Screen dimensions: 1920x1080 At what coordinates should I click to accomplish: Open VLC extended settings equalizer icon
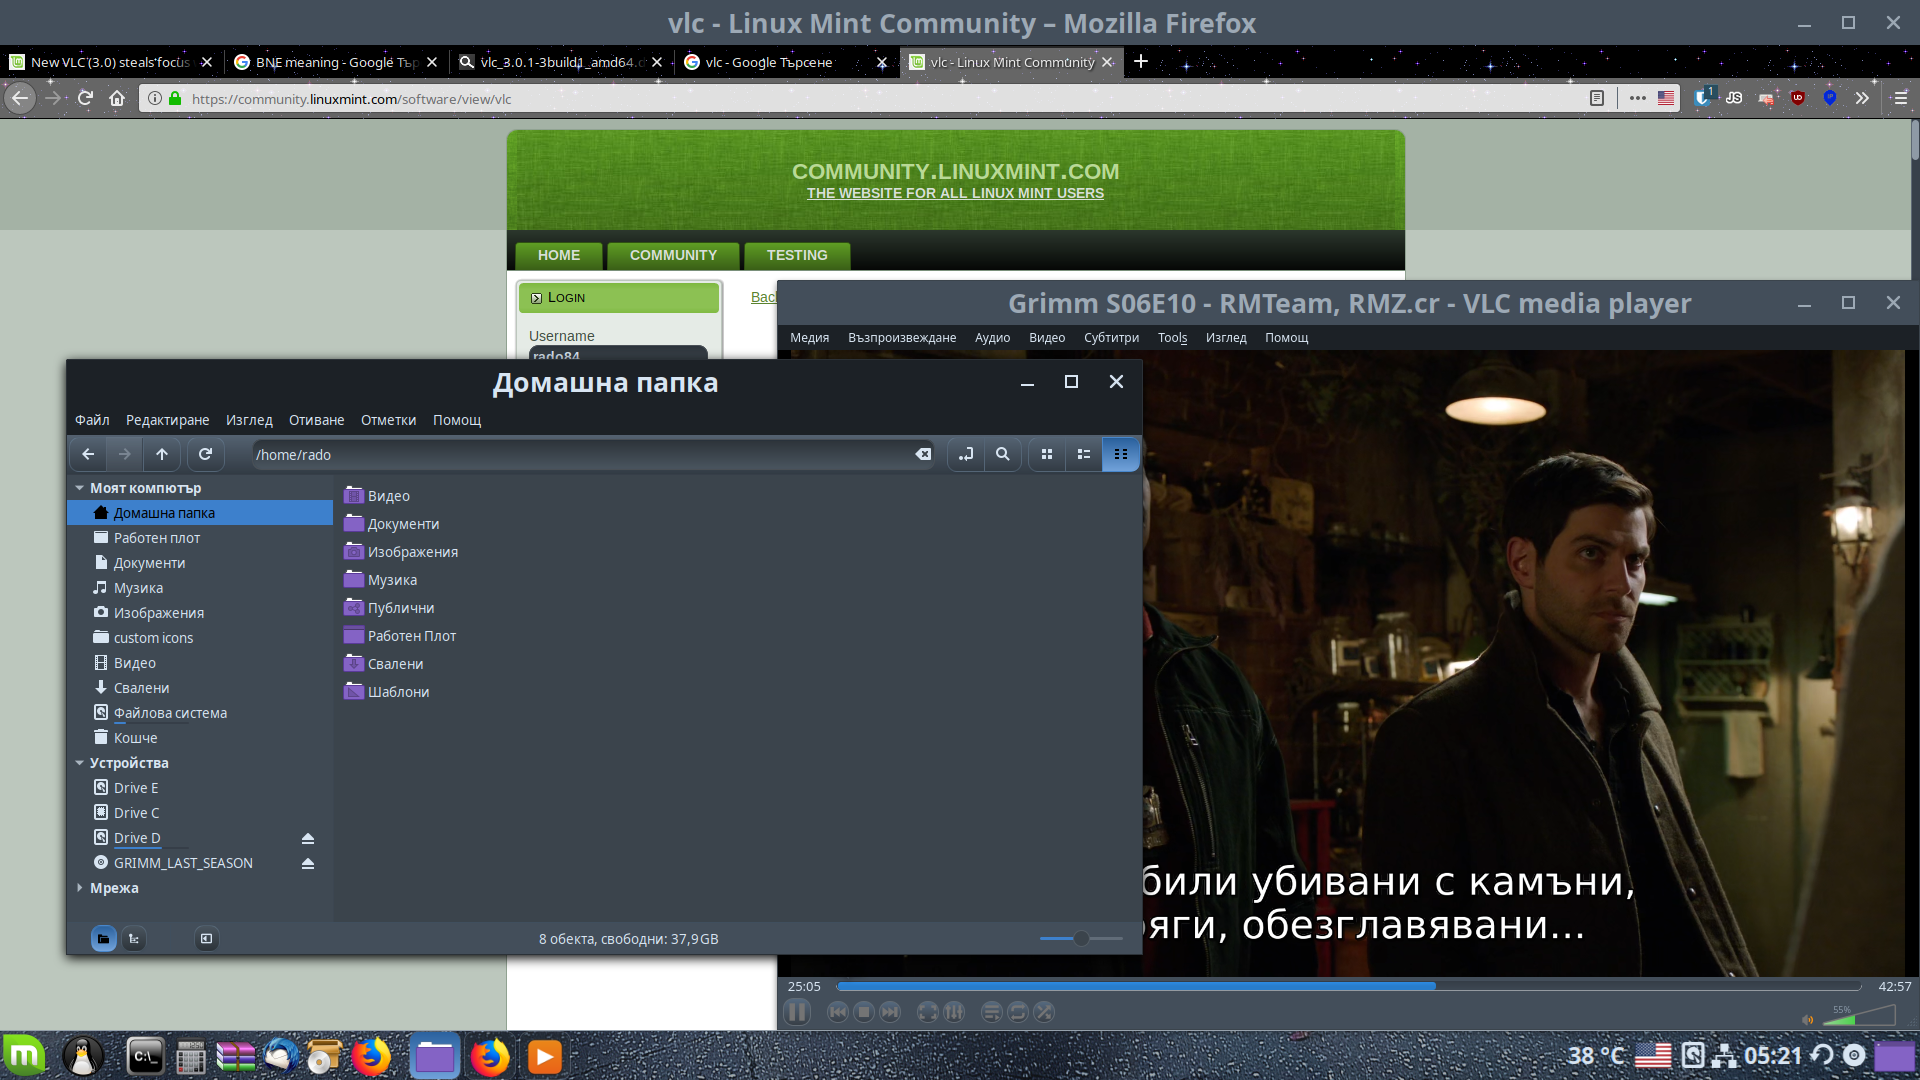coord(954,1012)
